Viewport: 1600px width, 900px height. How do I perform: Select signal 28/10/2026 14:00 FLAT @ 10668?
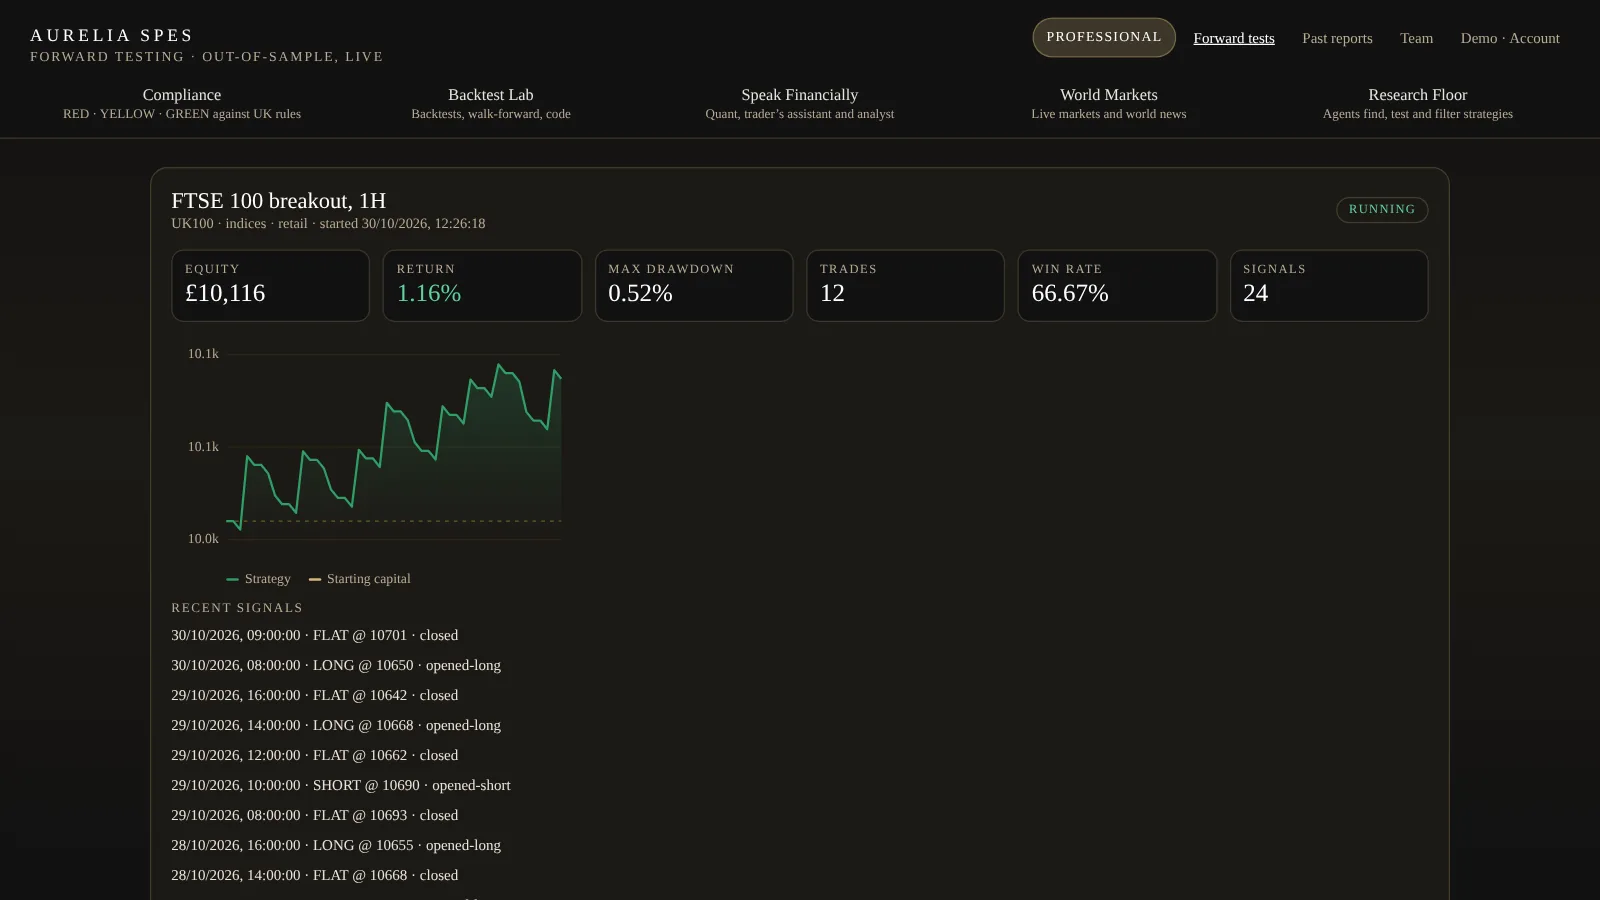pos(315,875)
